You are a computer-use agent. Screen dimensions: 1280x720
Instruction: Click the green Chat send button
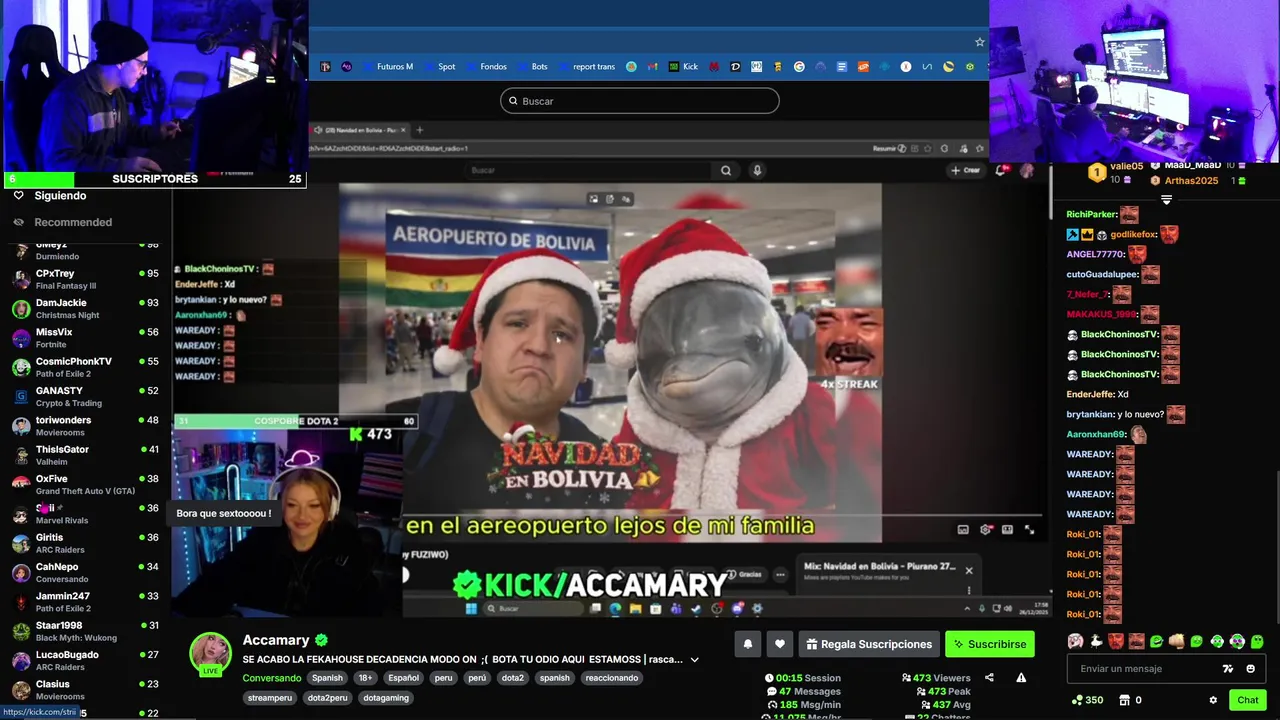(x=1247, y=700)
